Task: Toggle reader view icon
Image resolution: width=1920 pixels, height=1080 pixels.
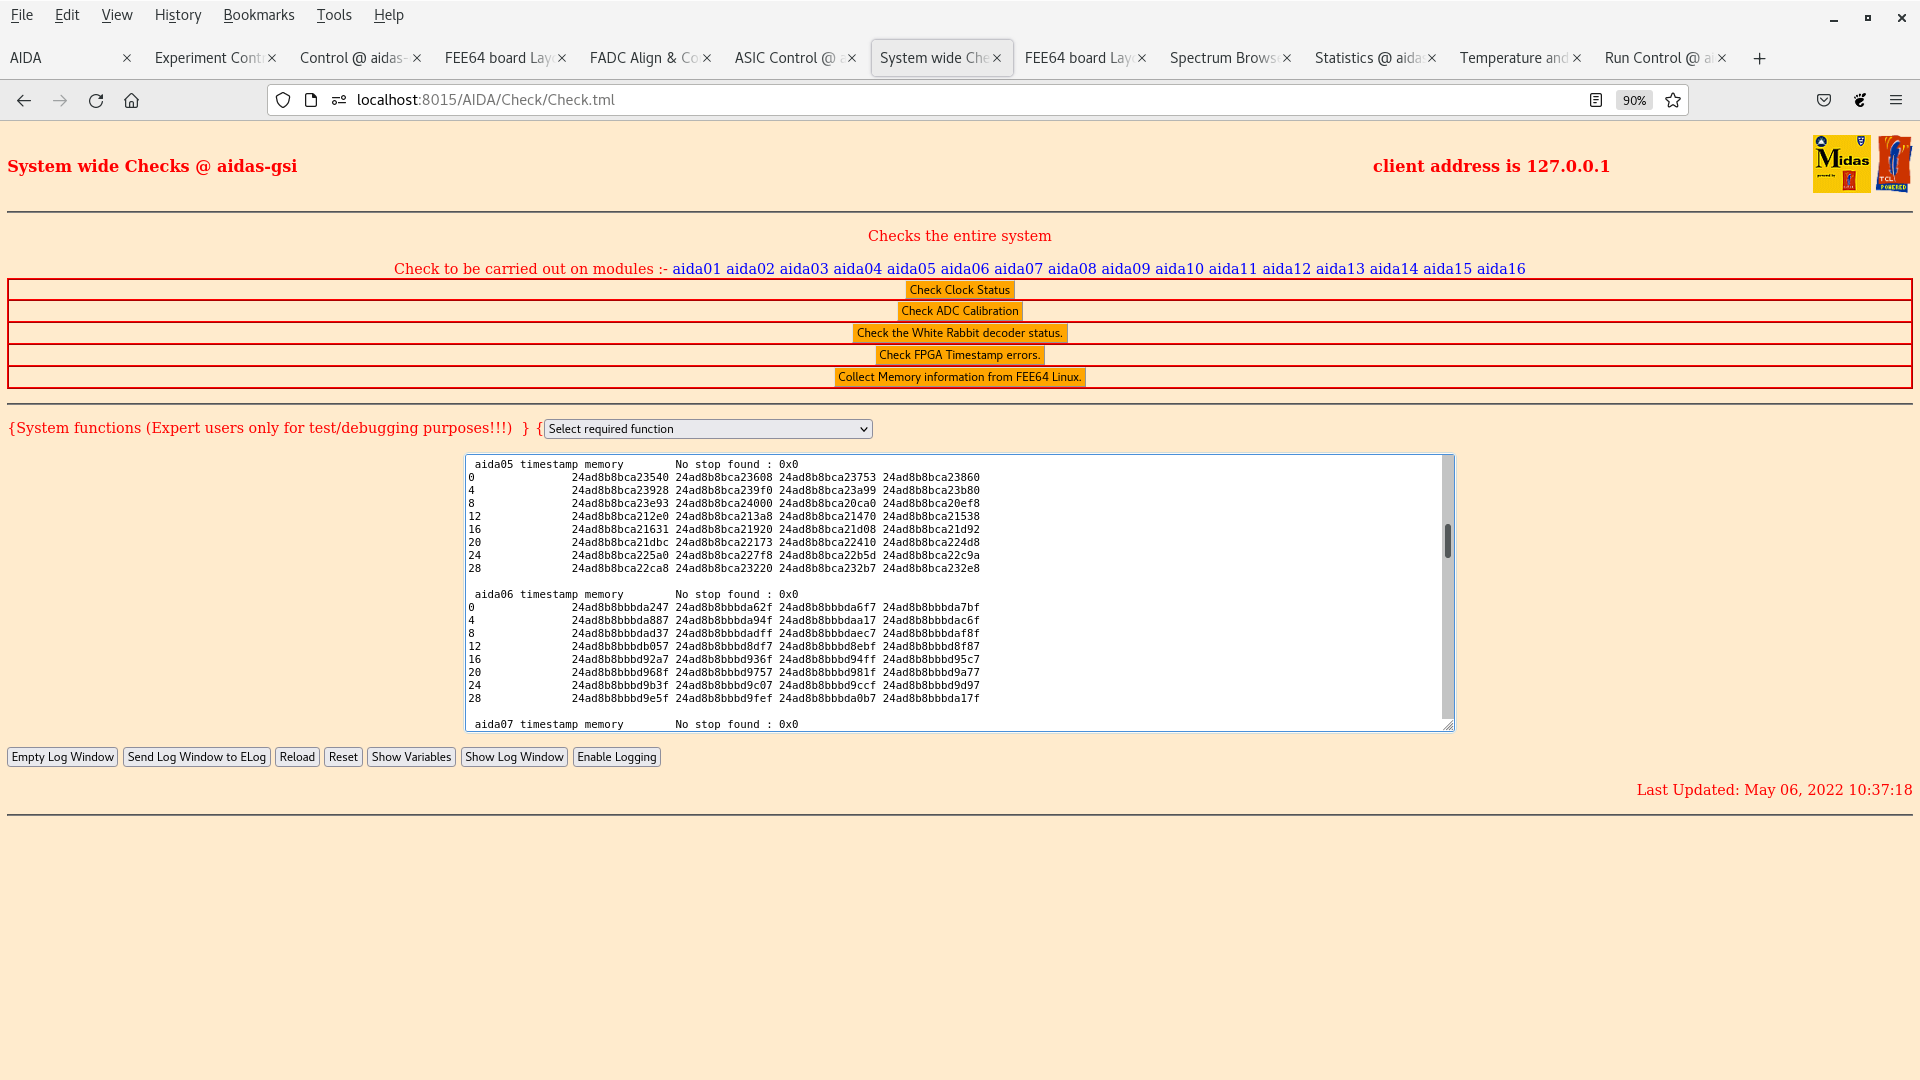Action: (1596, 100)
